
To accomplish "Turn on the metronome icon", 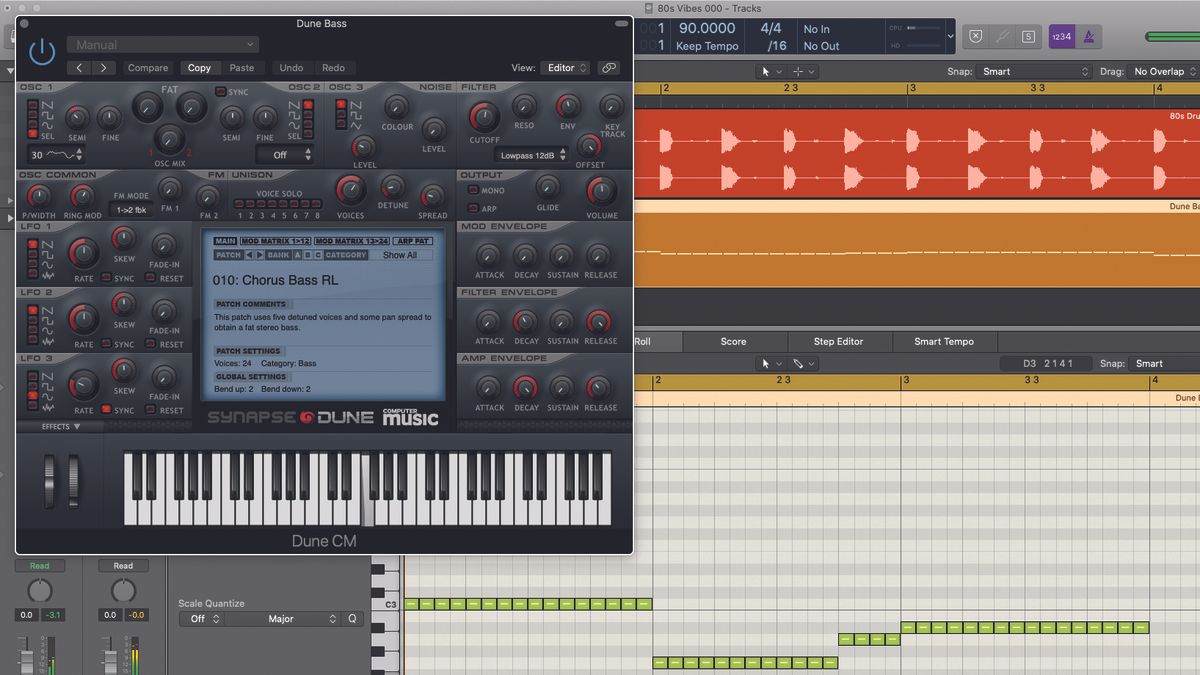I will click(1090, 36).
